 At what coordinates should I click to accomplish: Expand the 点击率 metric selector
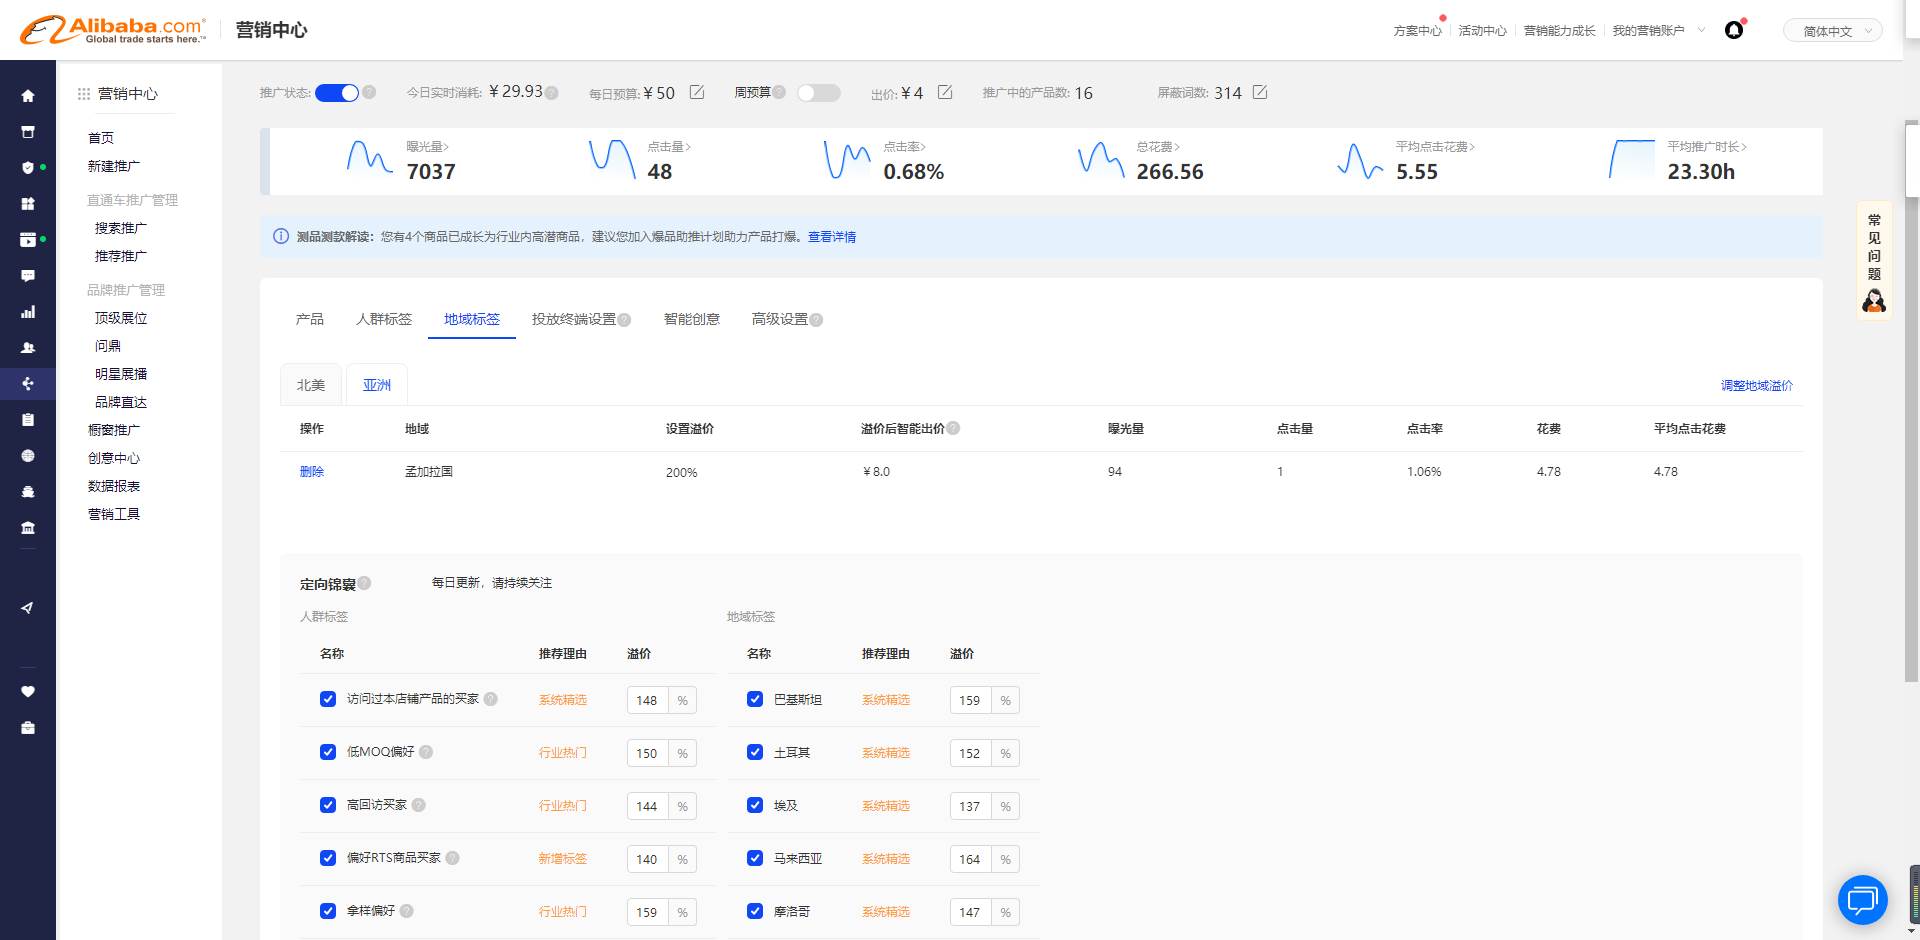click(905, 147)
